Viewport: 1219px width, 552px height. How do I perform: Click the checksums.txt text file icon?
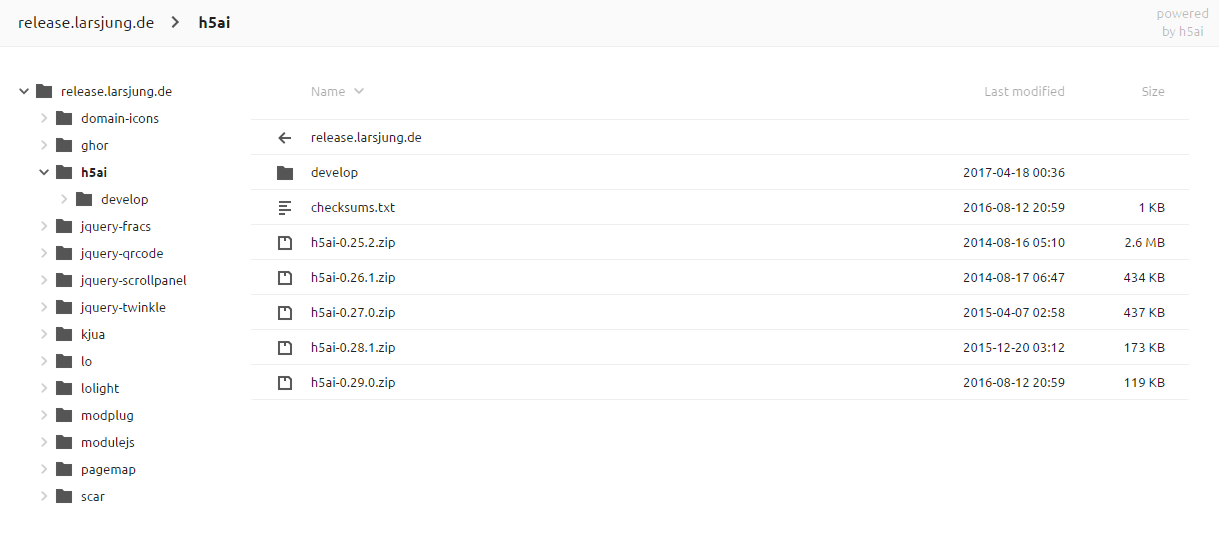pyautogui.click(x=285, y=208)
